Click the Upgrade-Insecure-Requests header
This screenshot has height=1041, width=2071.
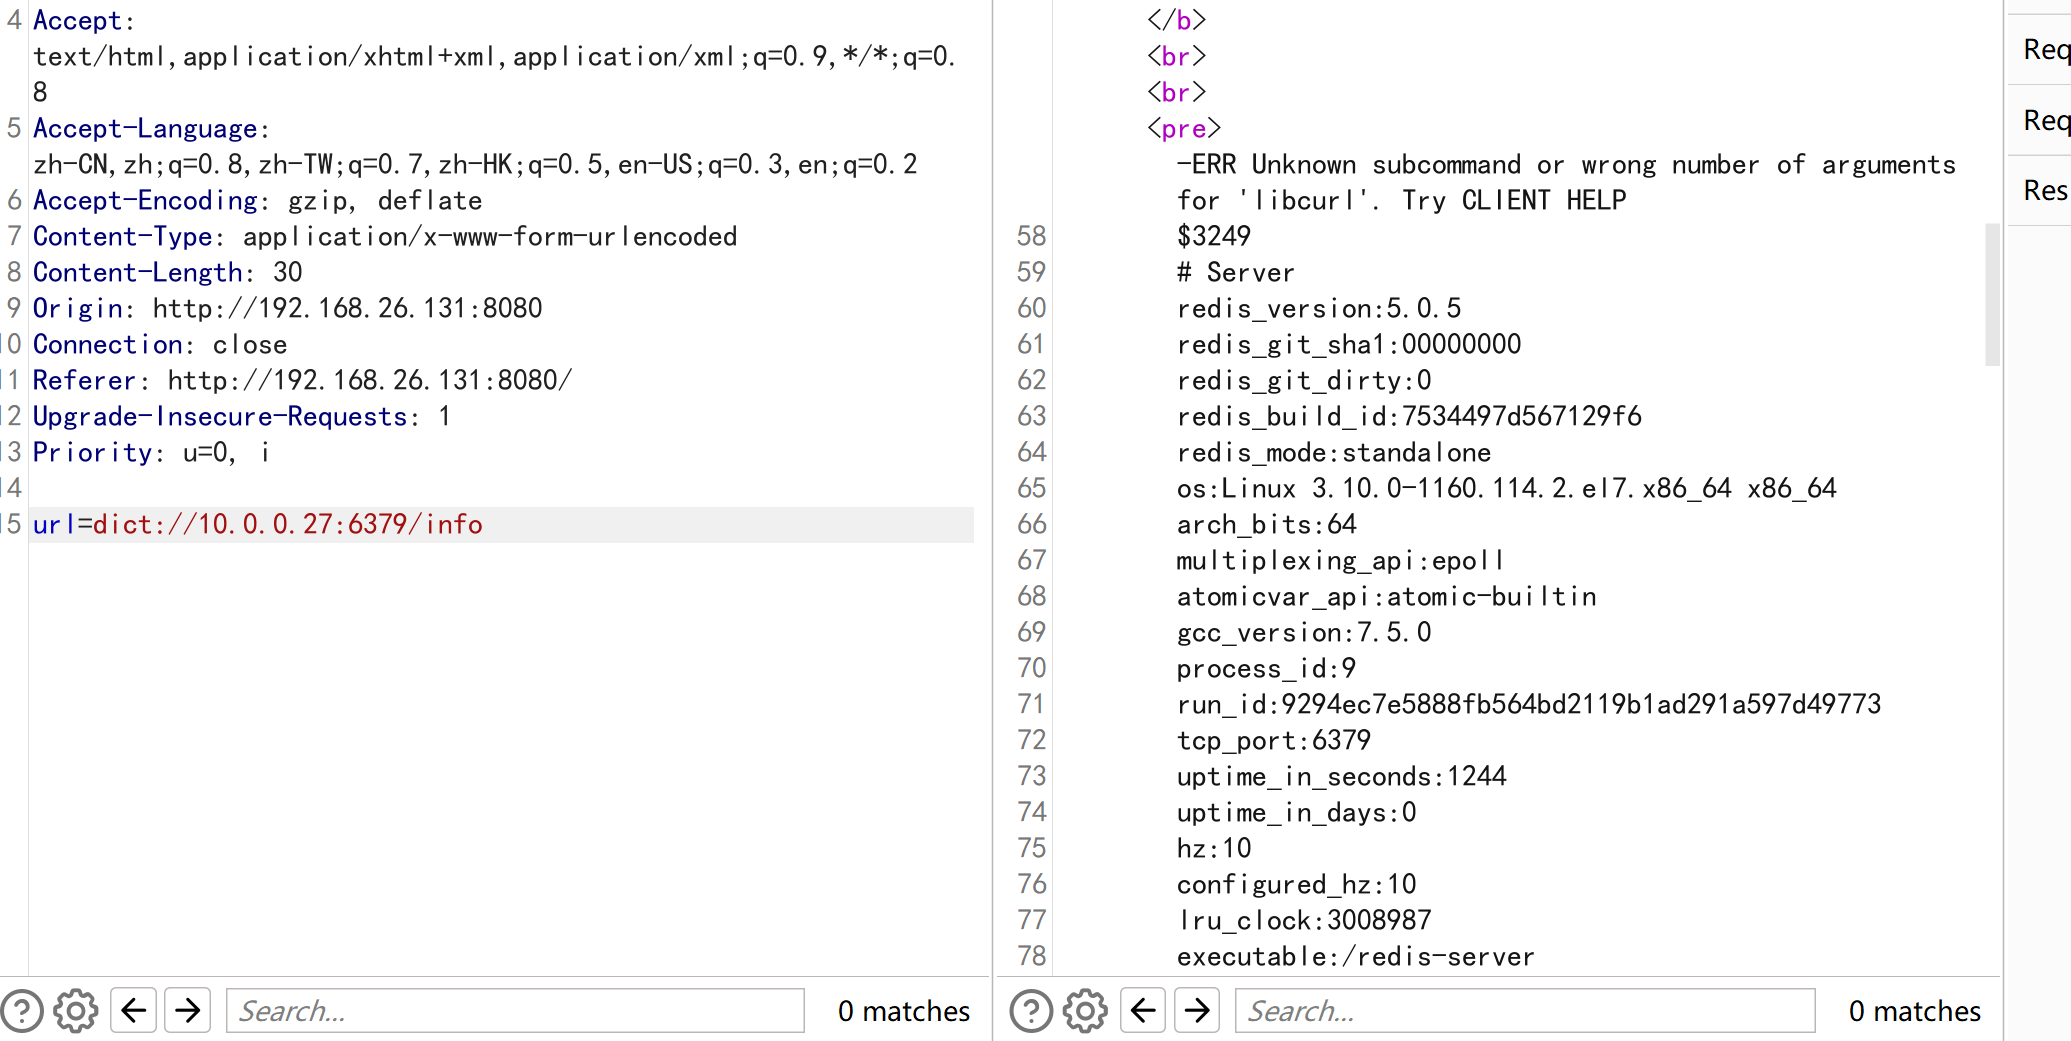pyautogui.click(x=242, y=416)
